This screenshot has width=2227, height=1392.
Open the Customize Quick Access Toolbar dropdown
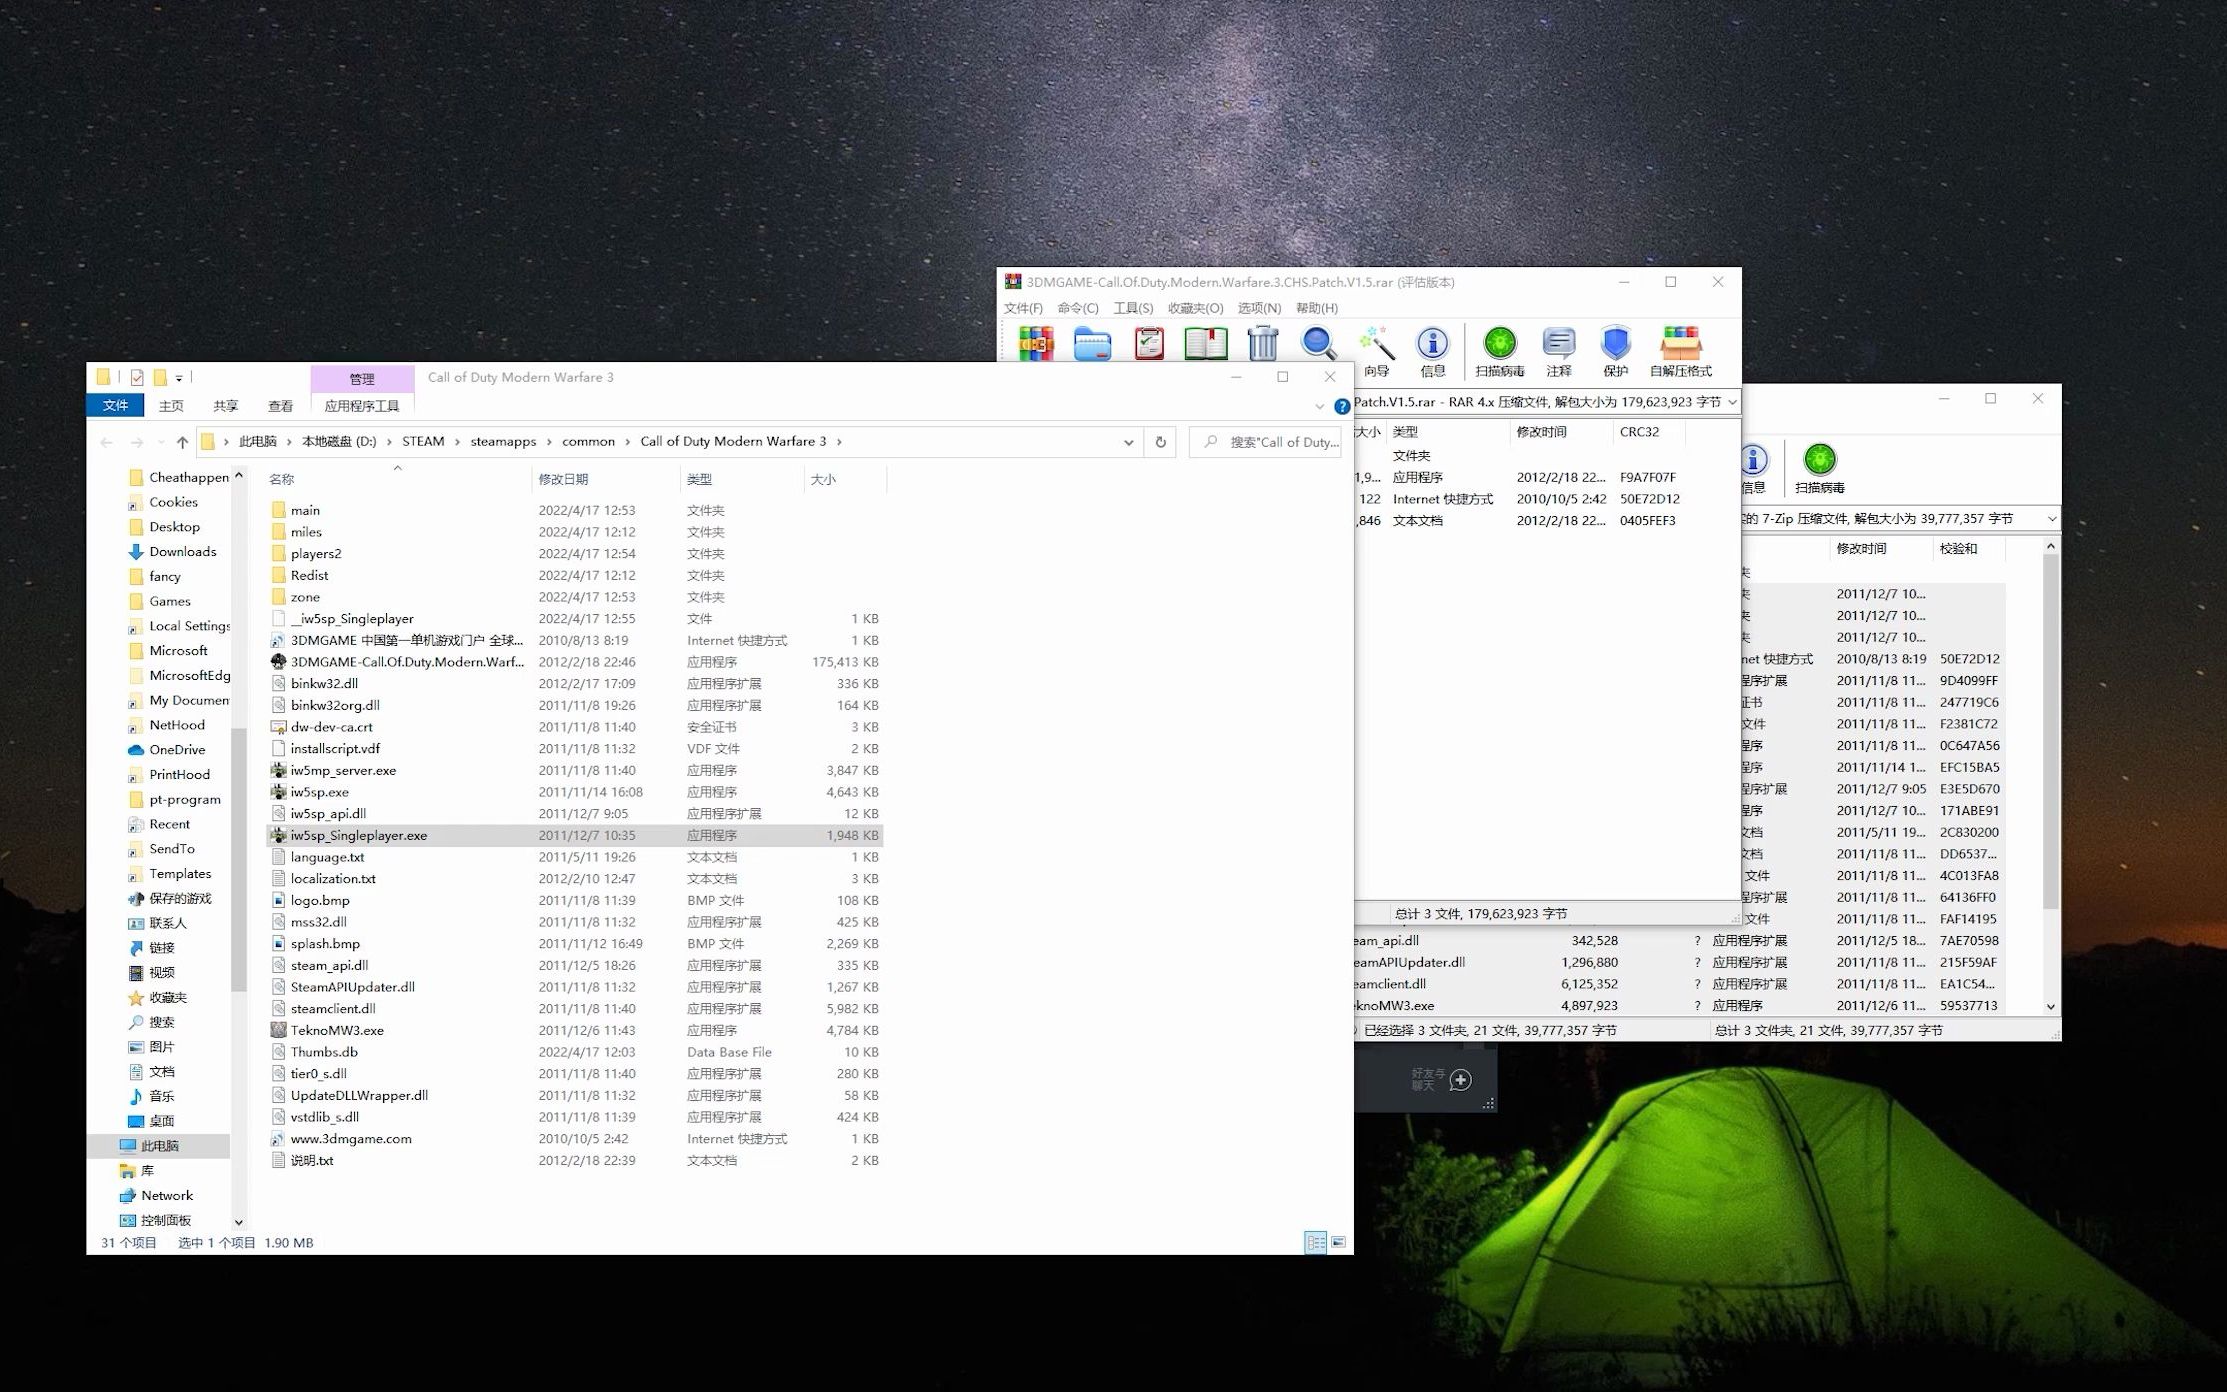click(179, 378)
